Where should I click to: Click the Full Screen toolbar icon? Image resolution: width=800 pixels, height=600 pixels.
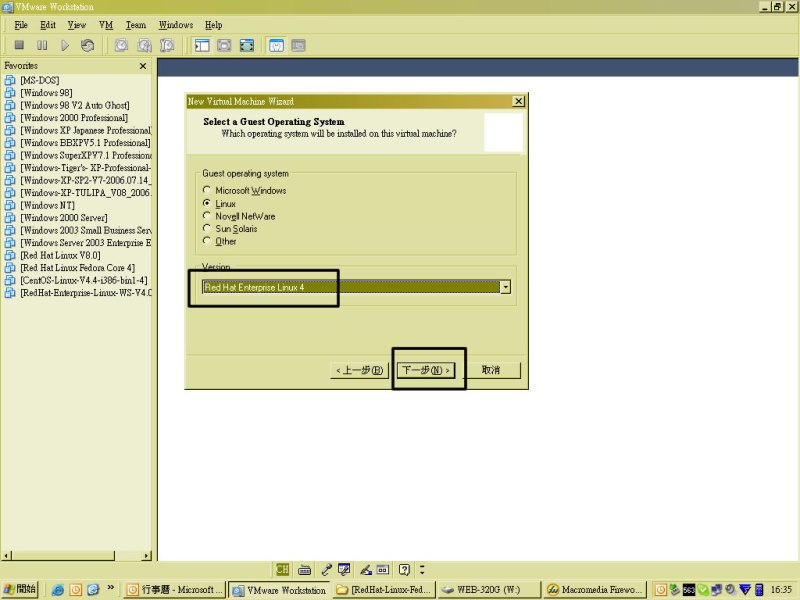(x=247, y=45)
